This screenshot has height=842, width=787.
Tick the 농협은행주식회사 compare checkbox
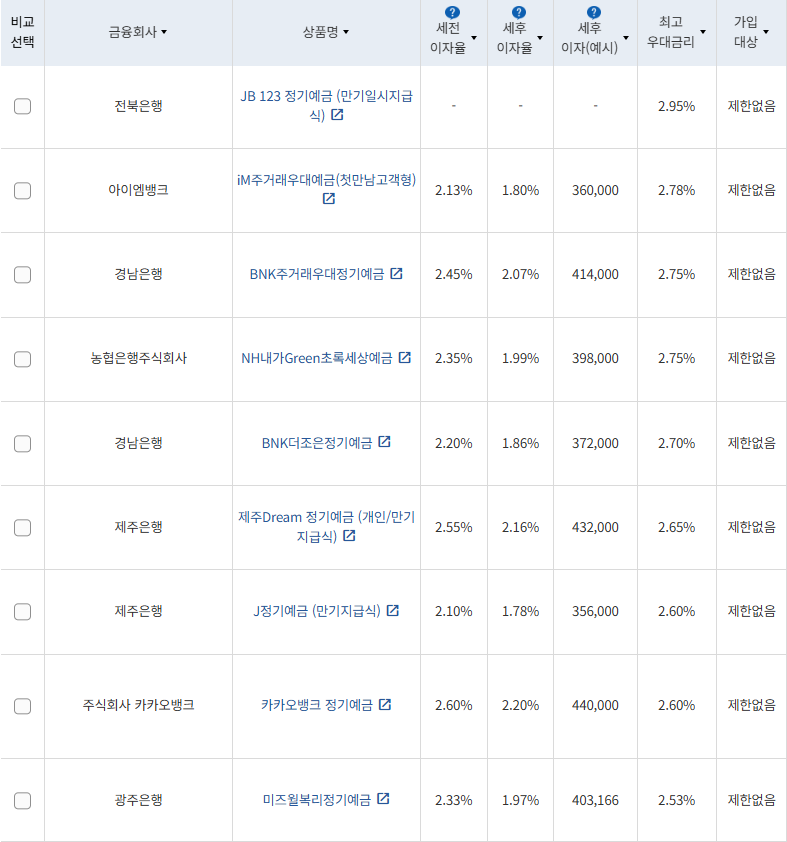[x=23, y=359]
